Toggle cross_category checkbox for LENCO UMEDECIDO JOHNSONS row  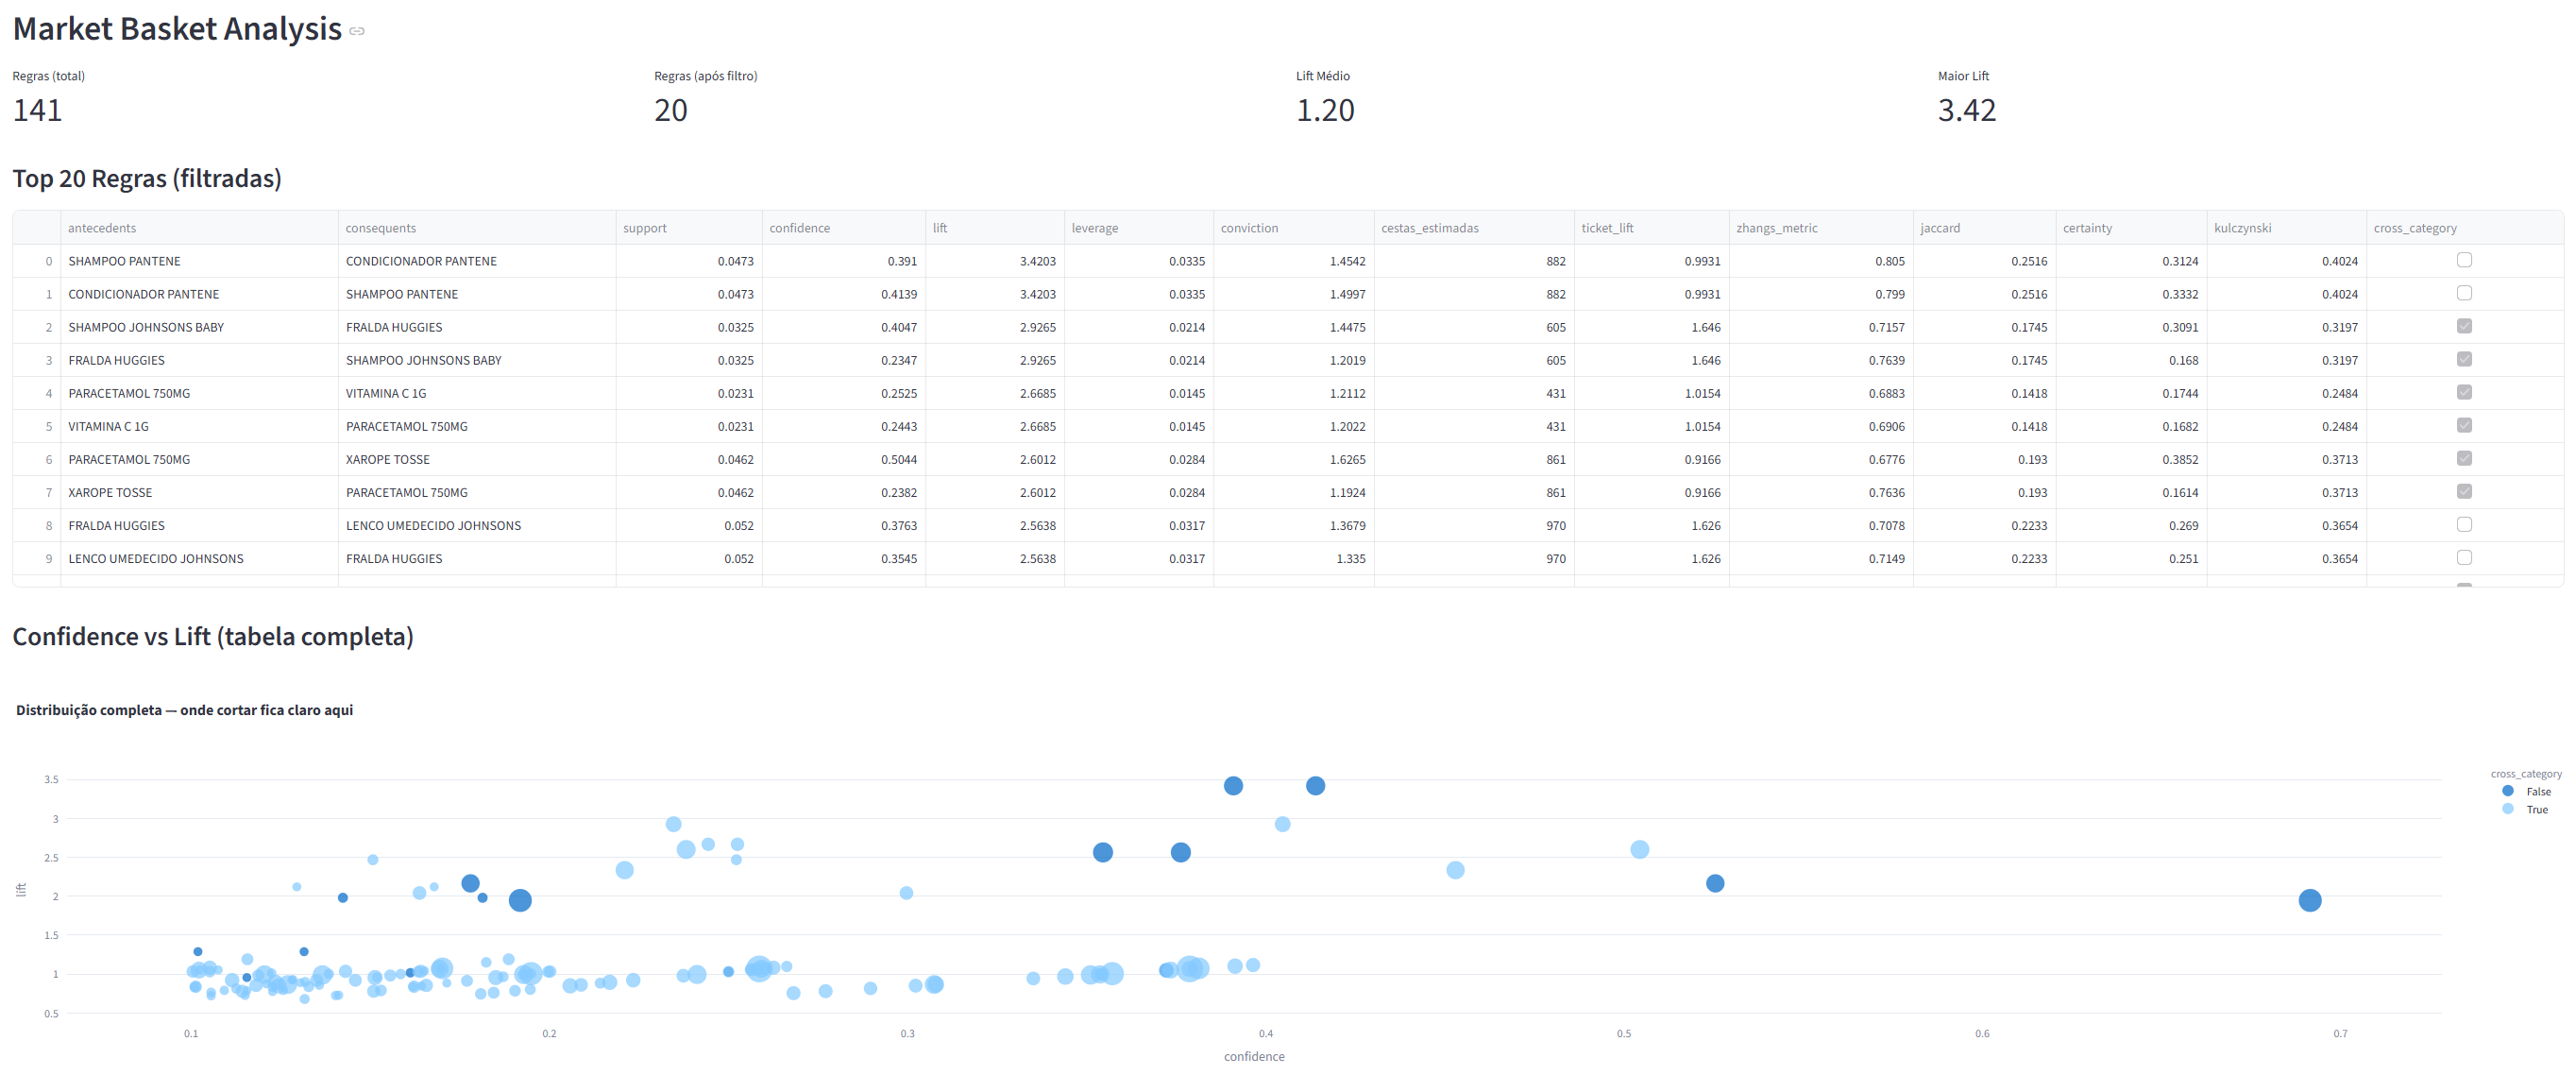[2464, 557]
